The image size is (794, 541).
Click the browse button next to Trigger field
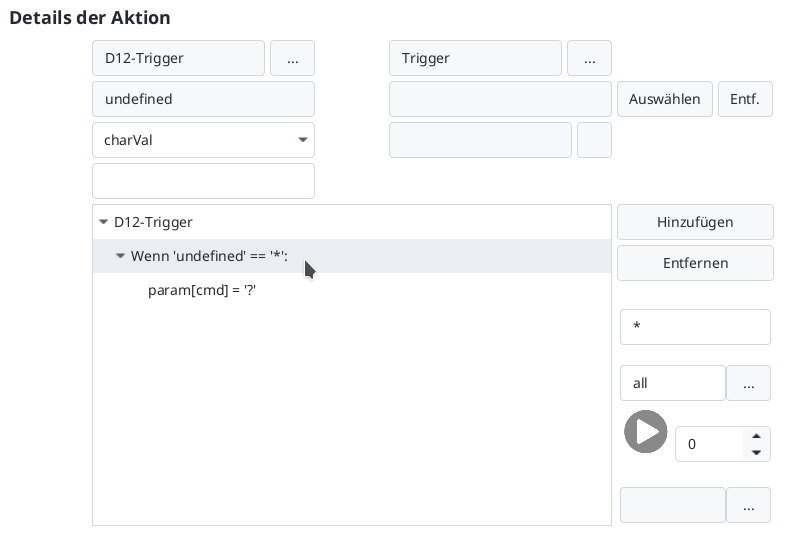589,59
